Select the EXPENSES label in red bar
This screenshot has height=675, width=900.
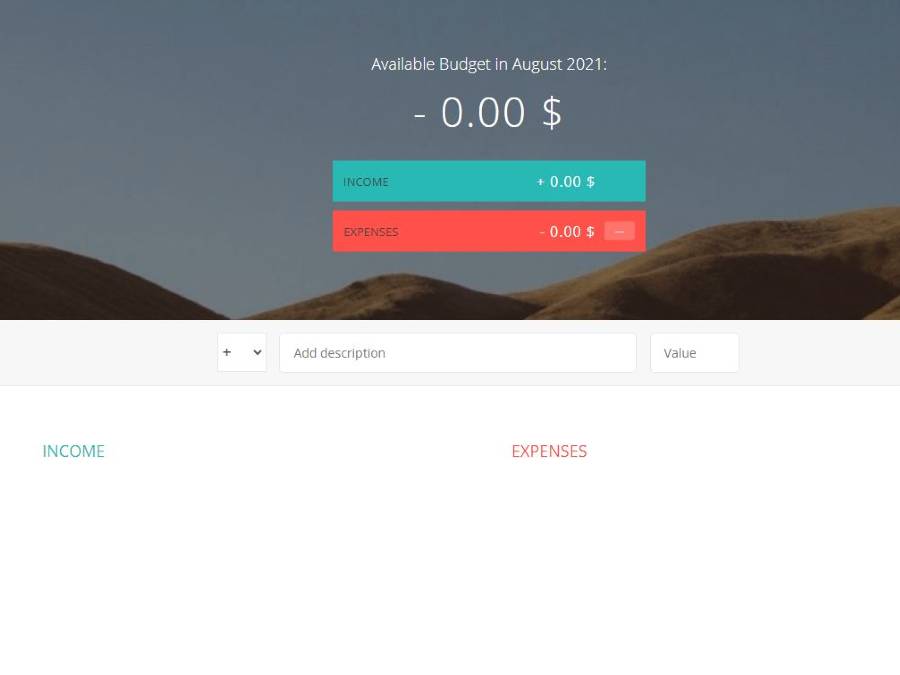(x=371, y=232)
